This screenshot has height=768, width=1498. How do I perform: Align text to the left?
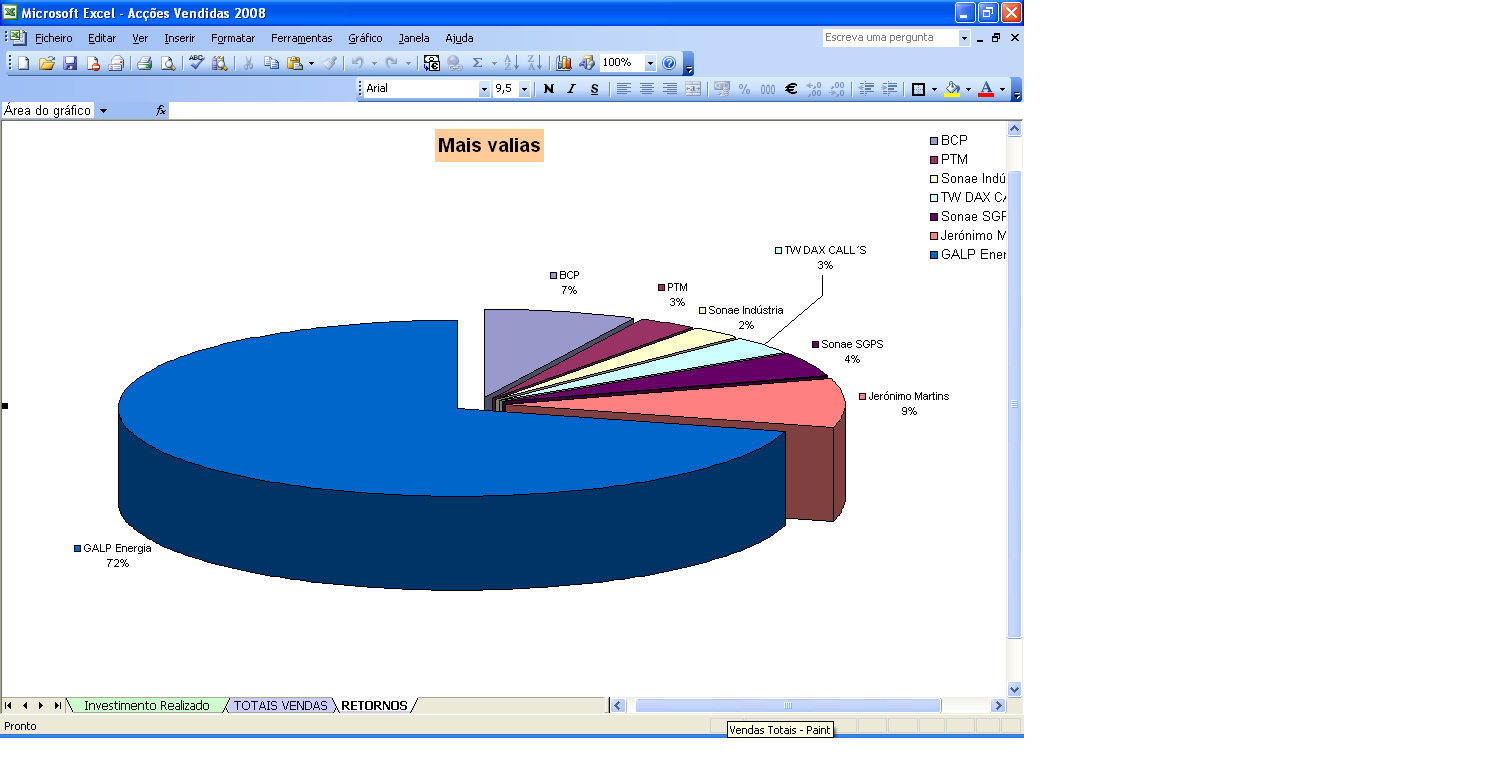coord(623,89)
